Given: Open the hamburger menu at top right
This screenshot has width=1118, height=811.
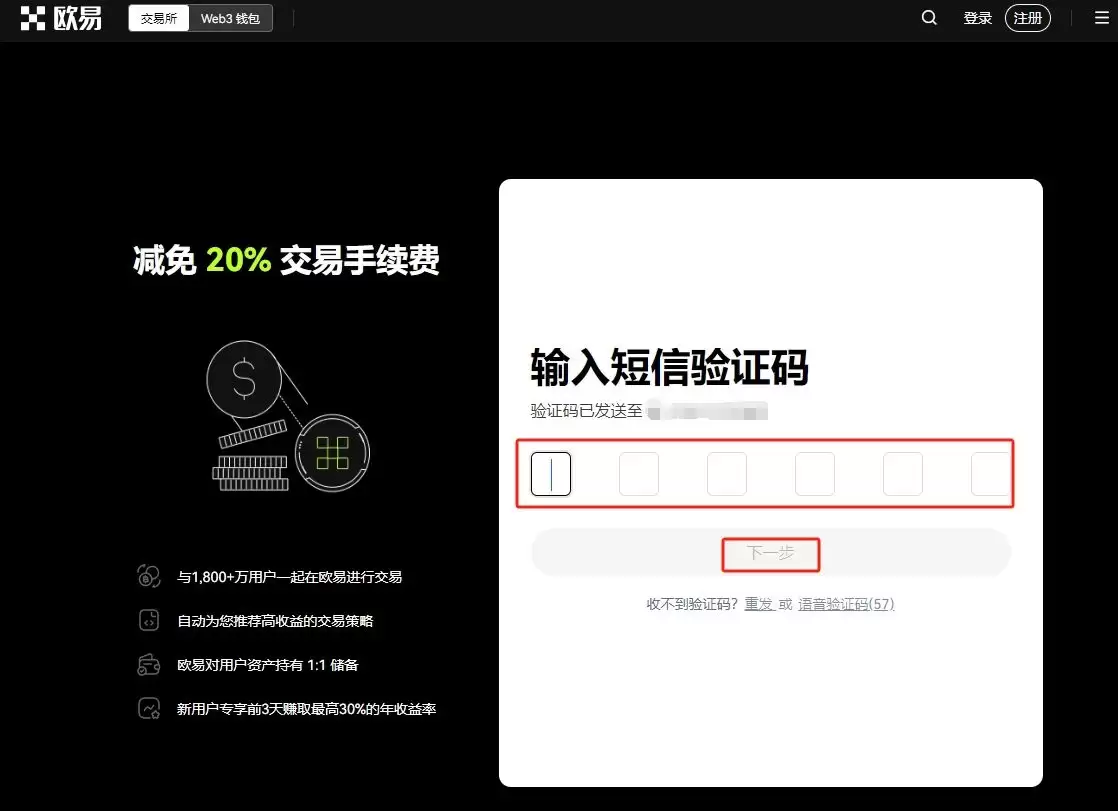Looking at the screenshot, I should coord(1100,17).
